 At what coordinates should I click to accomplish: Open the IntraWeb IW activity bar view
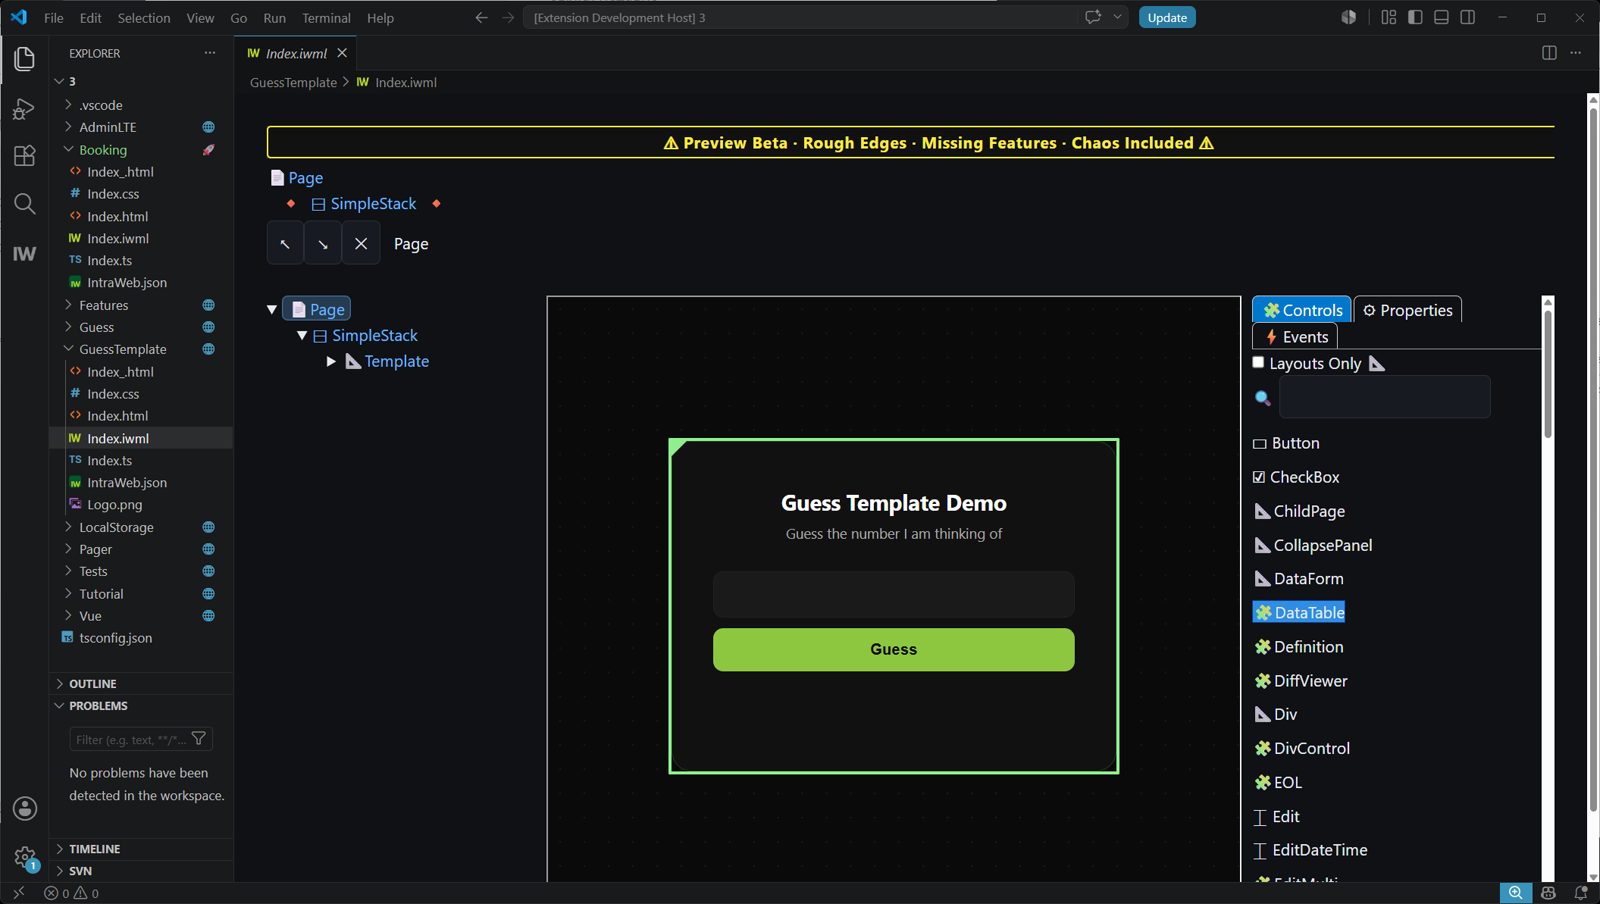point(24,254)
